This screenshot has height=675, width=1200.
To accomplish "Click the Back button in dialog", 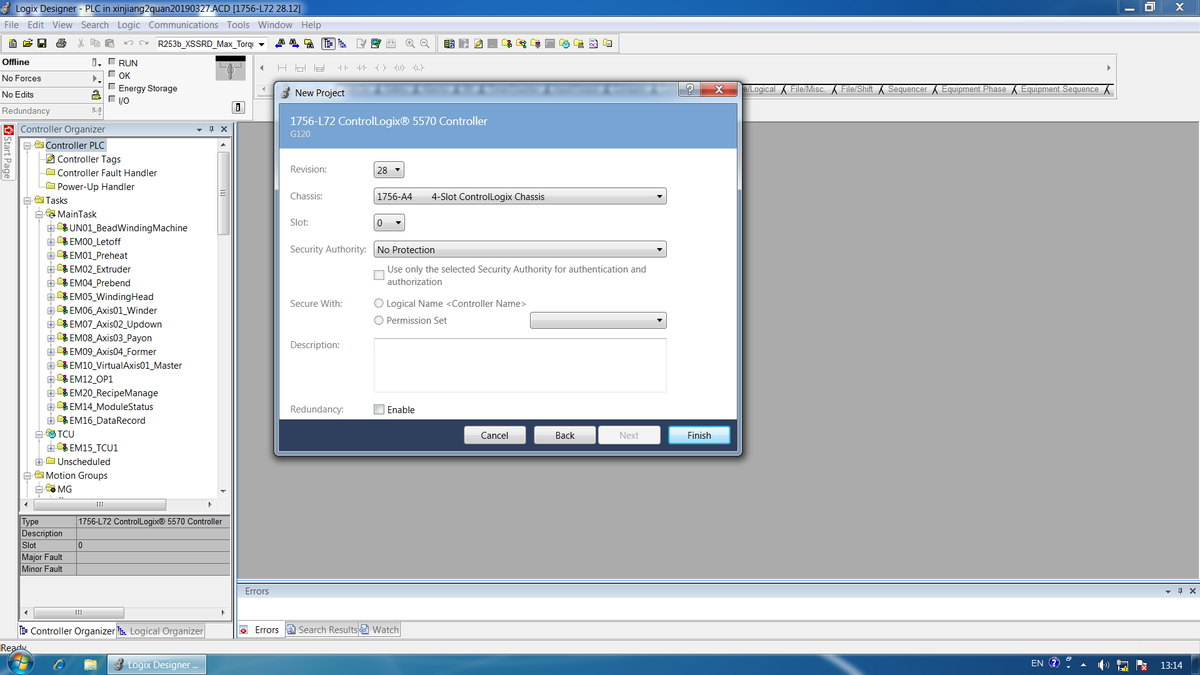I will click(x=564, y=435).
